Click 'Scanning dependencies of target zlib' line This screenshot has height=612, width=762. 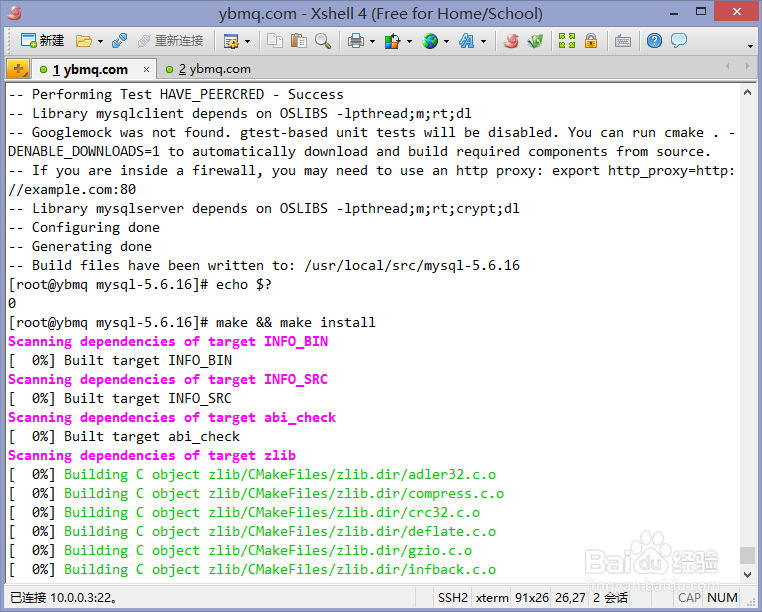(152, 455)
